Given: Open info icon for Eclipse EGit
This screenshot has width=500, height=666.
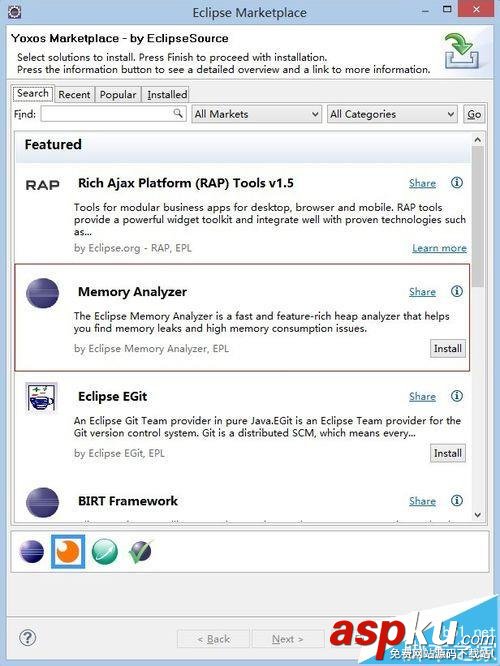Looking at the screenshot, I should click(x=457, y=396).
